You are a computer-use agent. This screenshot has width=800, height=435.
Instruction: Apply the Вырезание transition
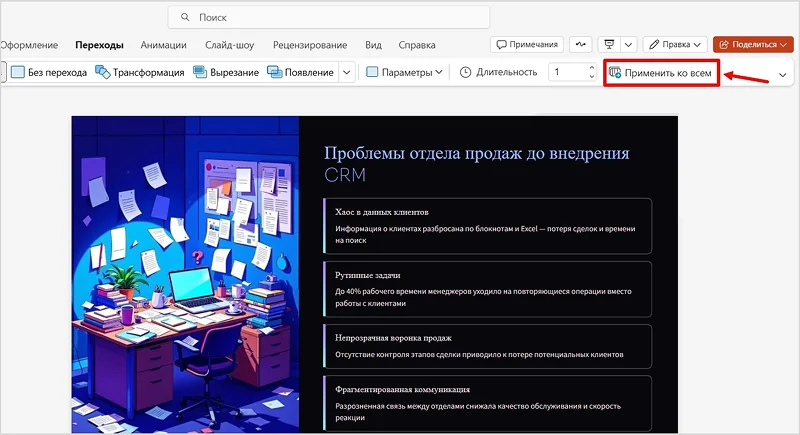click(226, 72)
